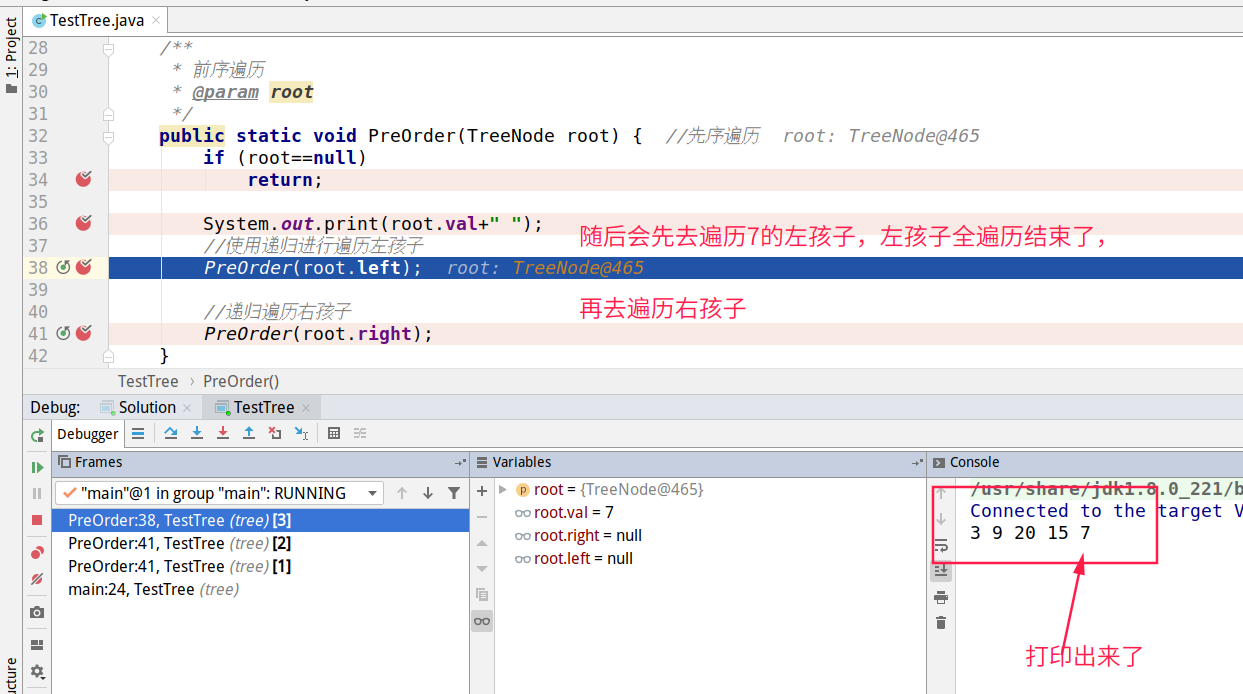1243x694 pixels.
Task: Close the TestTree debug tab
Action: [x=306, y=408]
